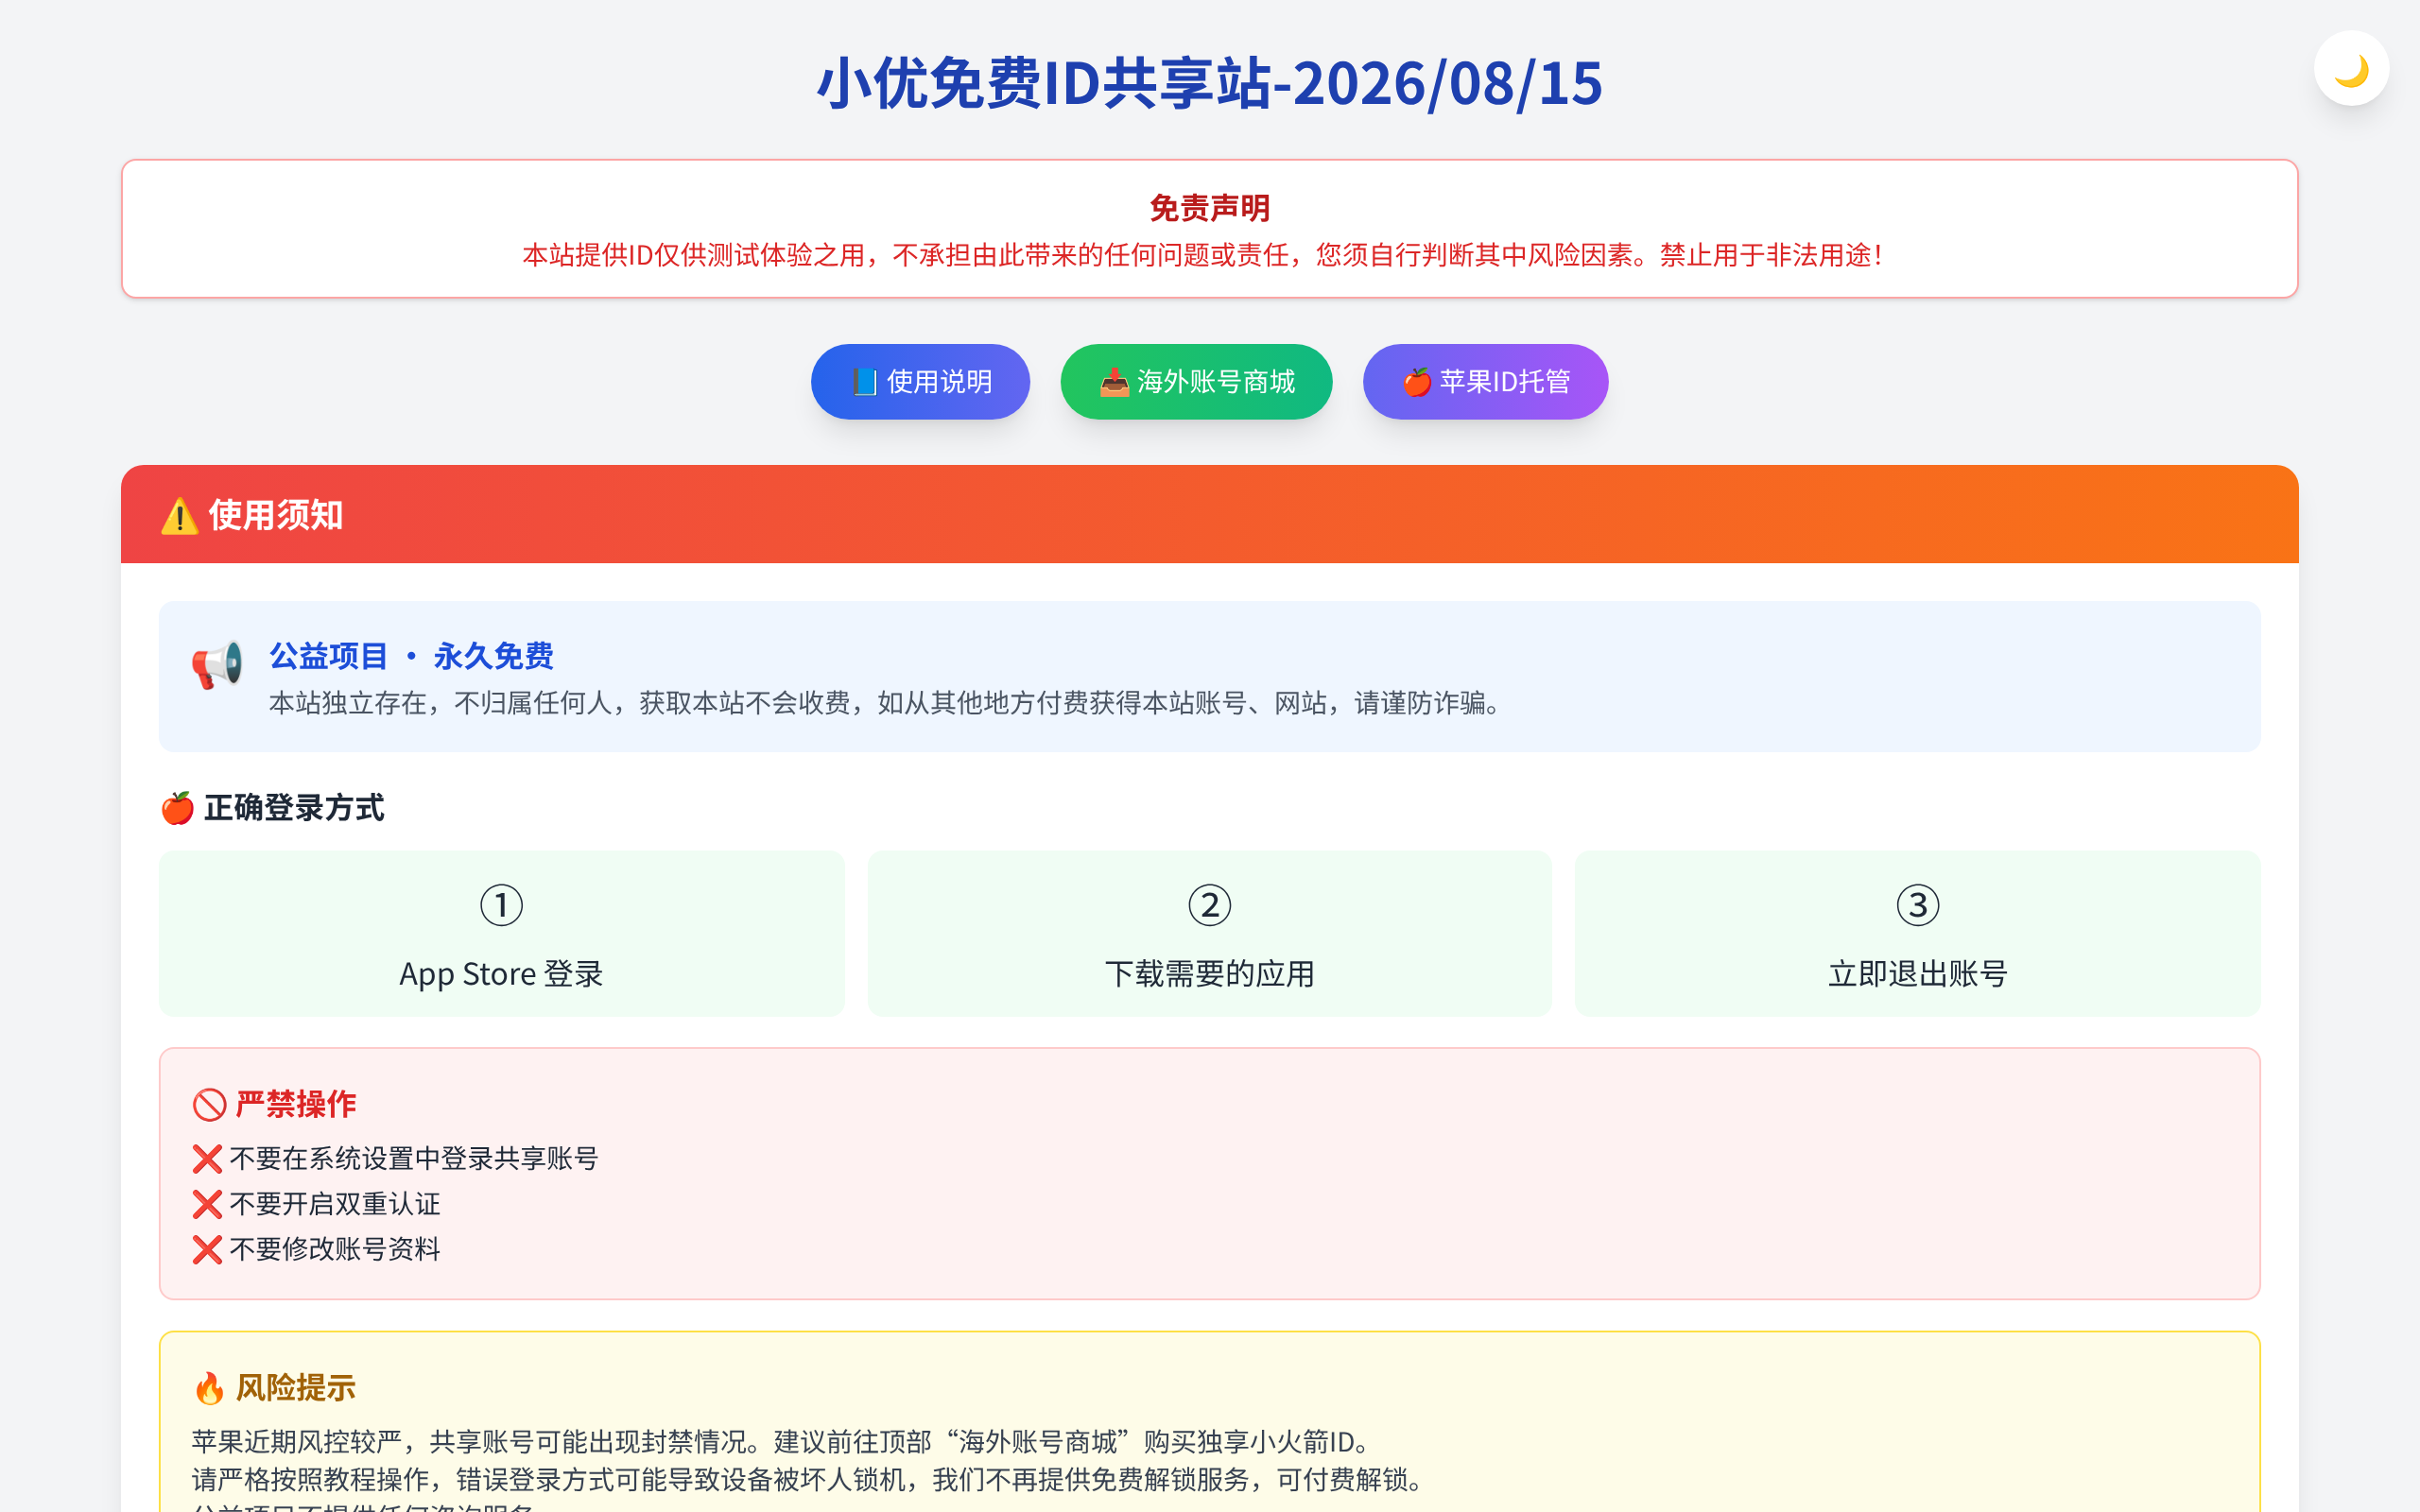Click the apple icon on 苹果ID托管 button
Image resolution: width=2420 pixels, height=1512 pixels.
pos(1416,382)
